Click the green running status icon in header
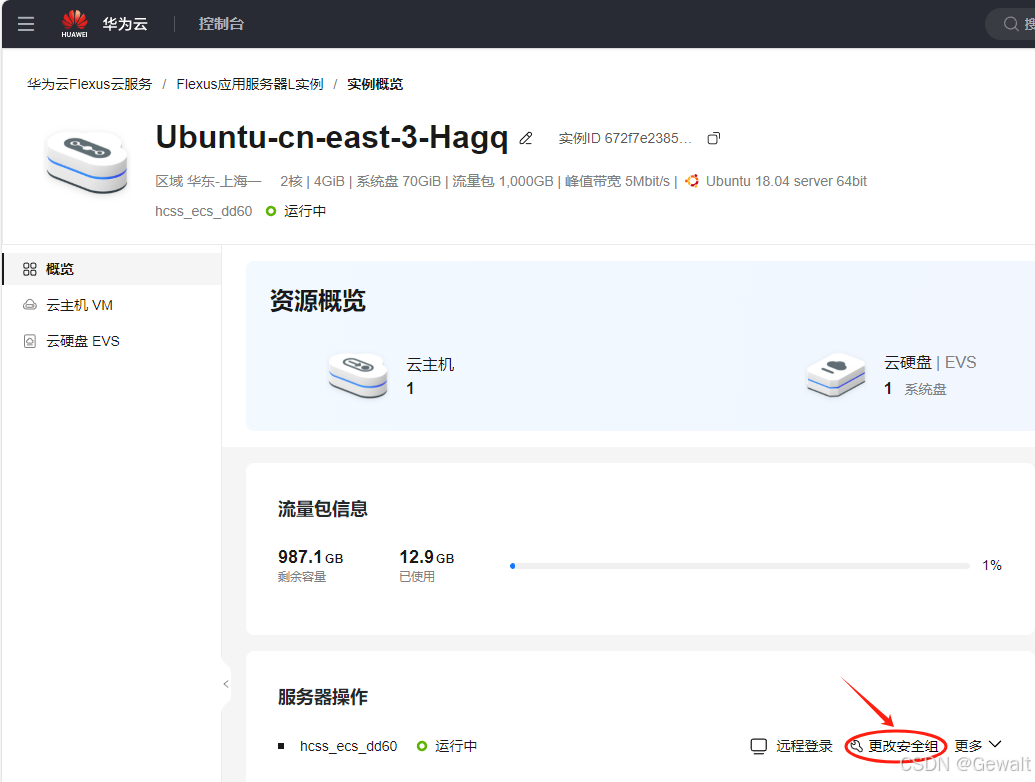1035x782 pixels. pos(271,211)
